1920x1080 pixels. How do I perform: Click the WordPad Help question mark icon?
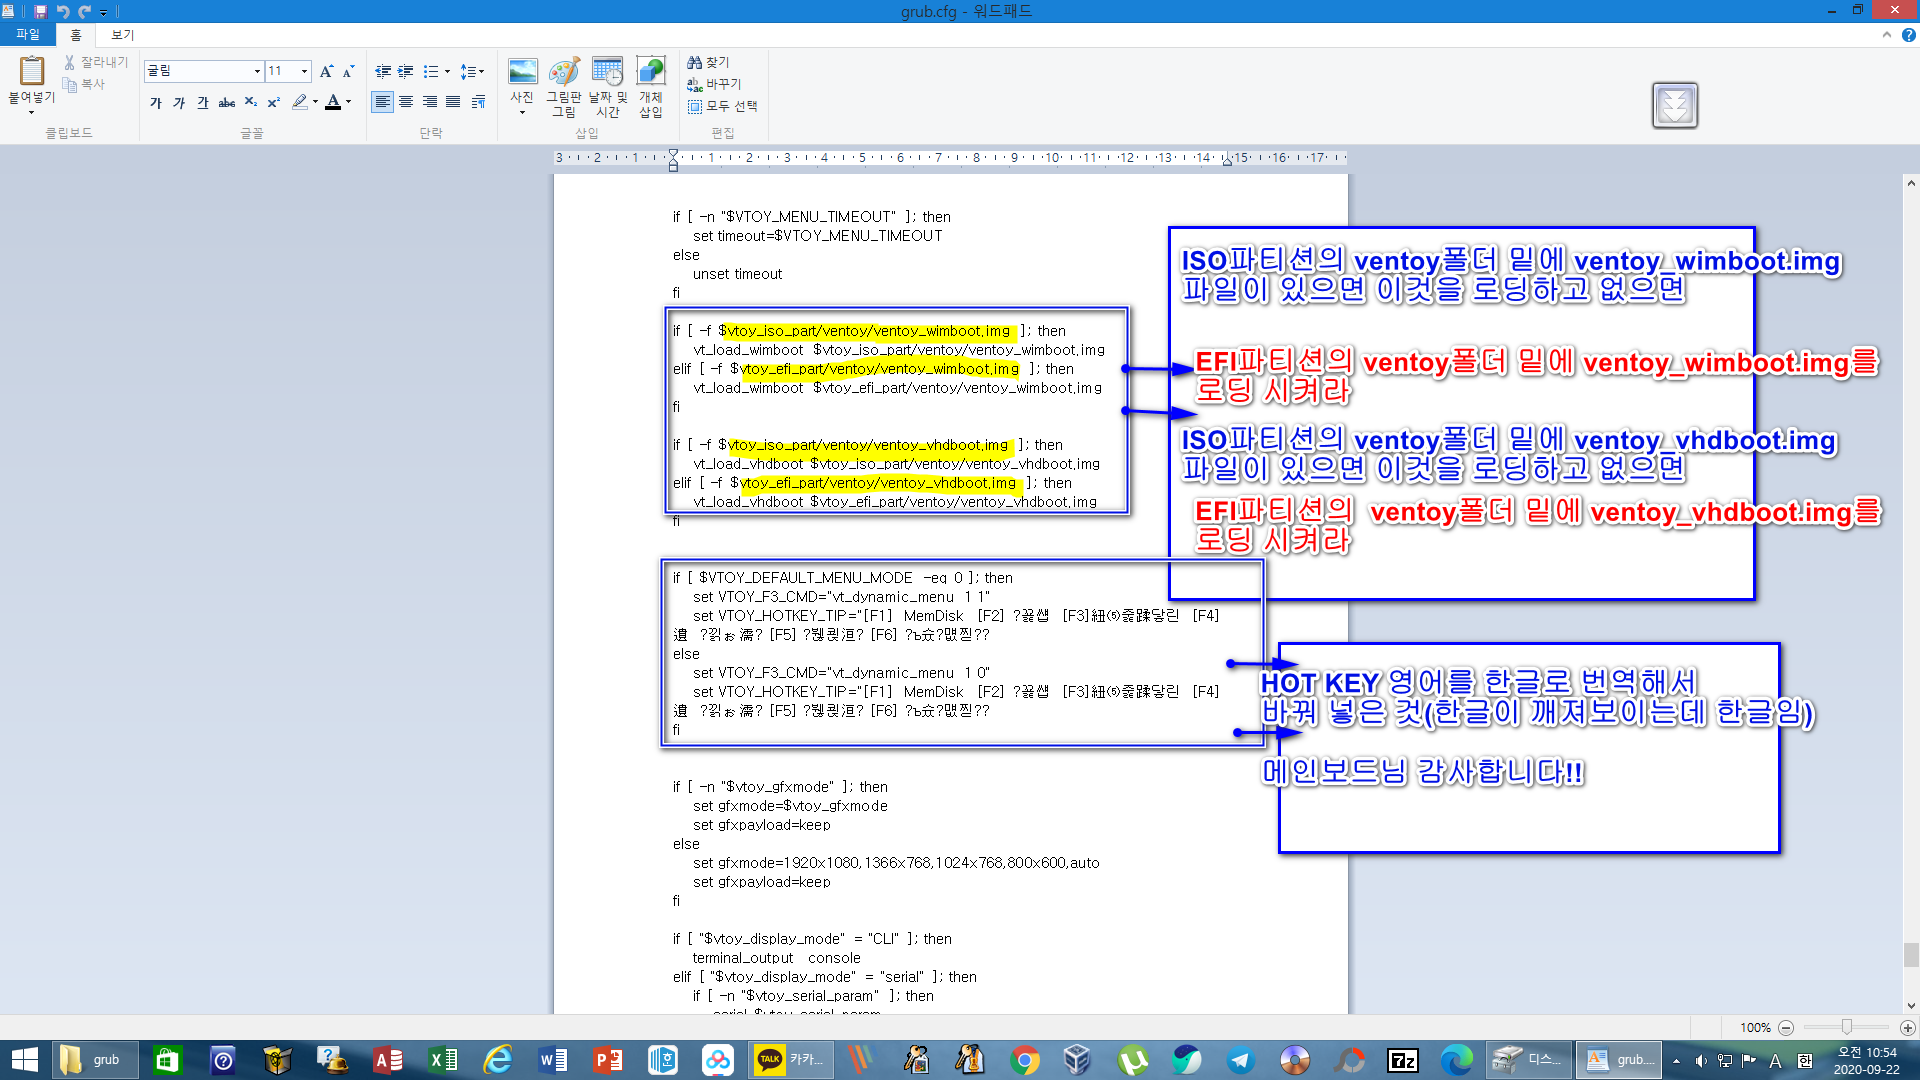pos(1908,34)
